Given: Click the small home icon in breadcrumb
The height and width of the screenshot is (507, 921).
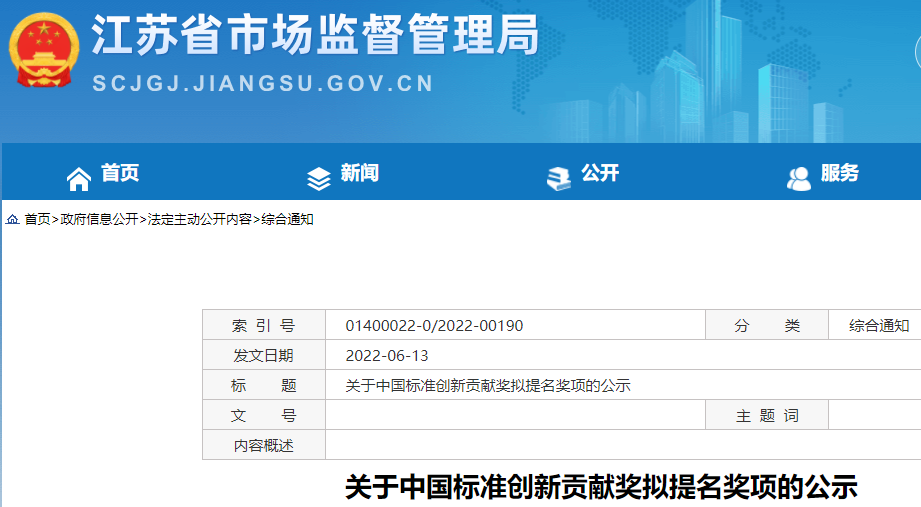Looking at the screenshot, I should 13,219.
